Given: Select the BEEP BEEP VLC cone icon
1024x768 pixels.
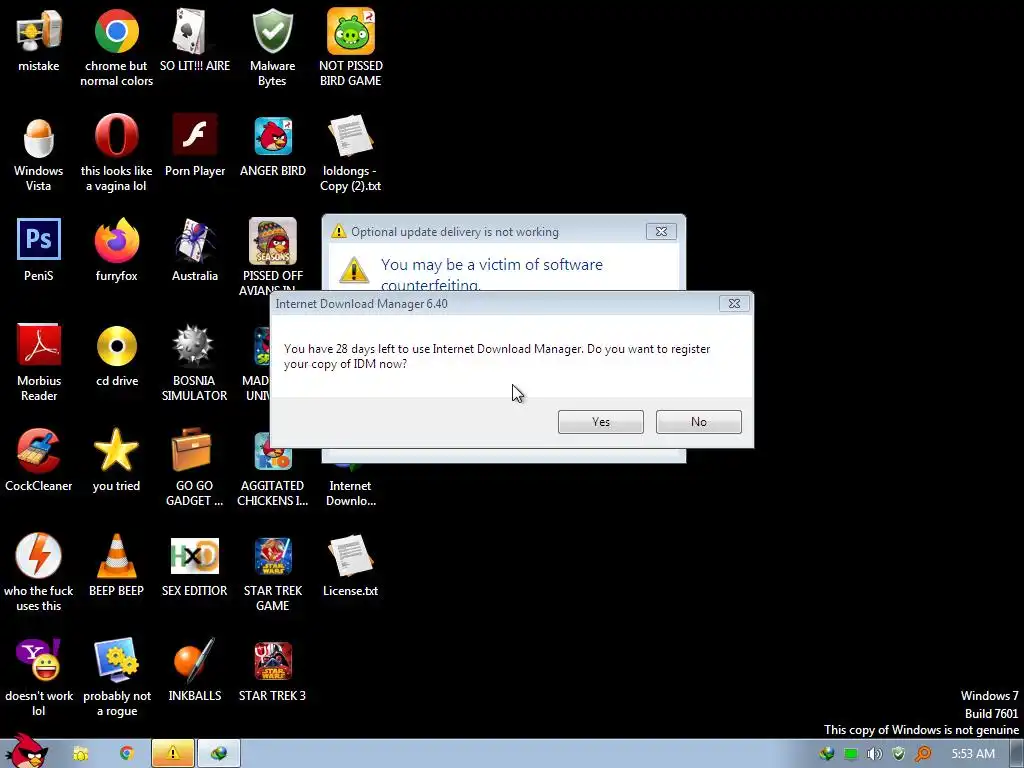Looking at the screenshot, I should pyautogui.click(x=116, y=566).
